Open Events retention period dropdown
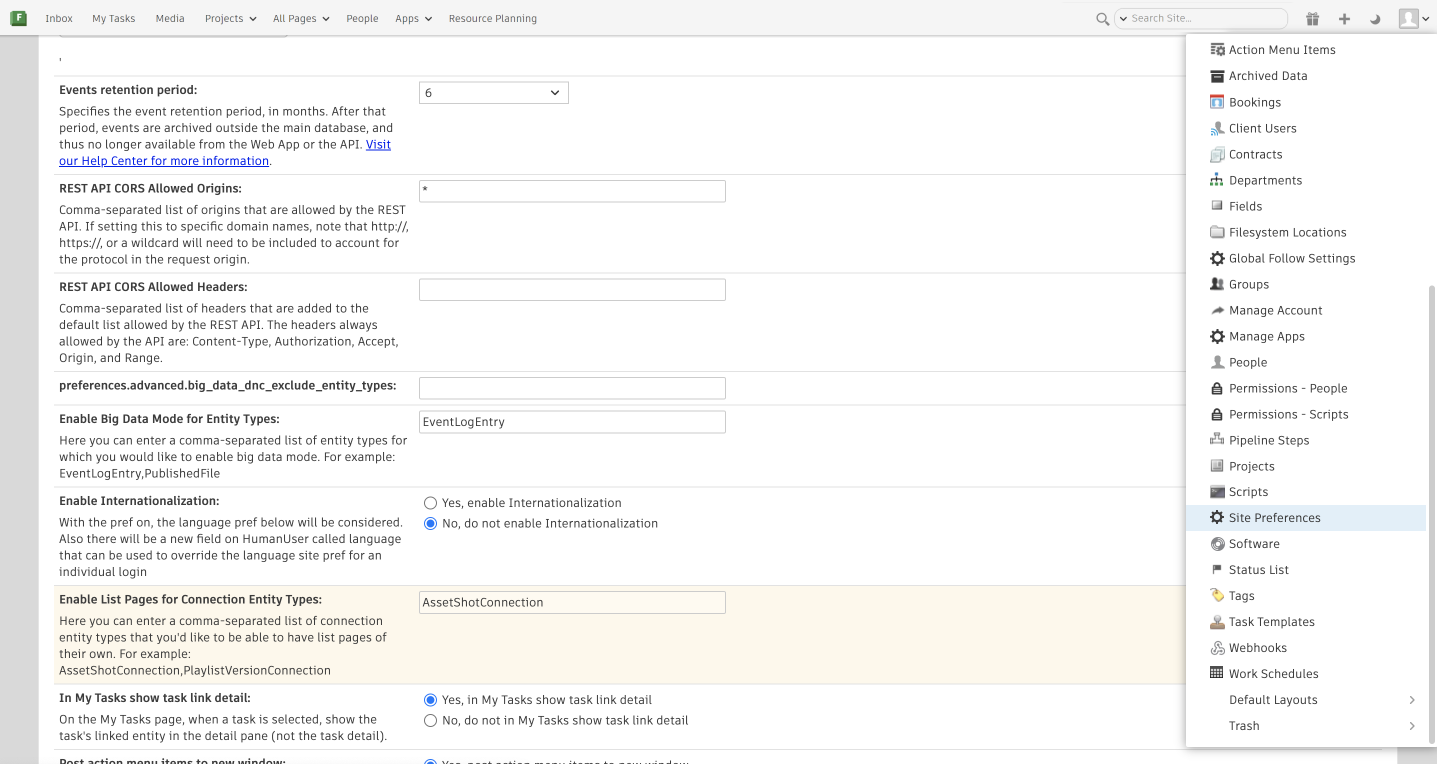Image resolution: width=1437 pixels, height=764 pixels. click(x=493, y=93)
